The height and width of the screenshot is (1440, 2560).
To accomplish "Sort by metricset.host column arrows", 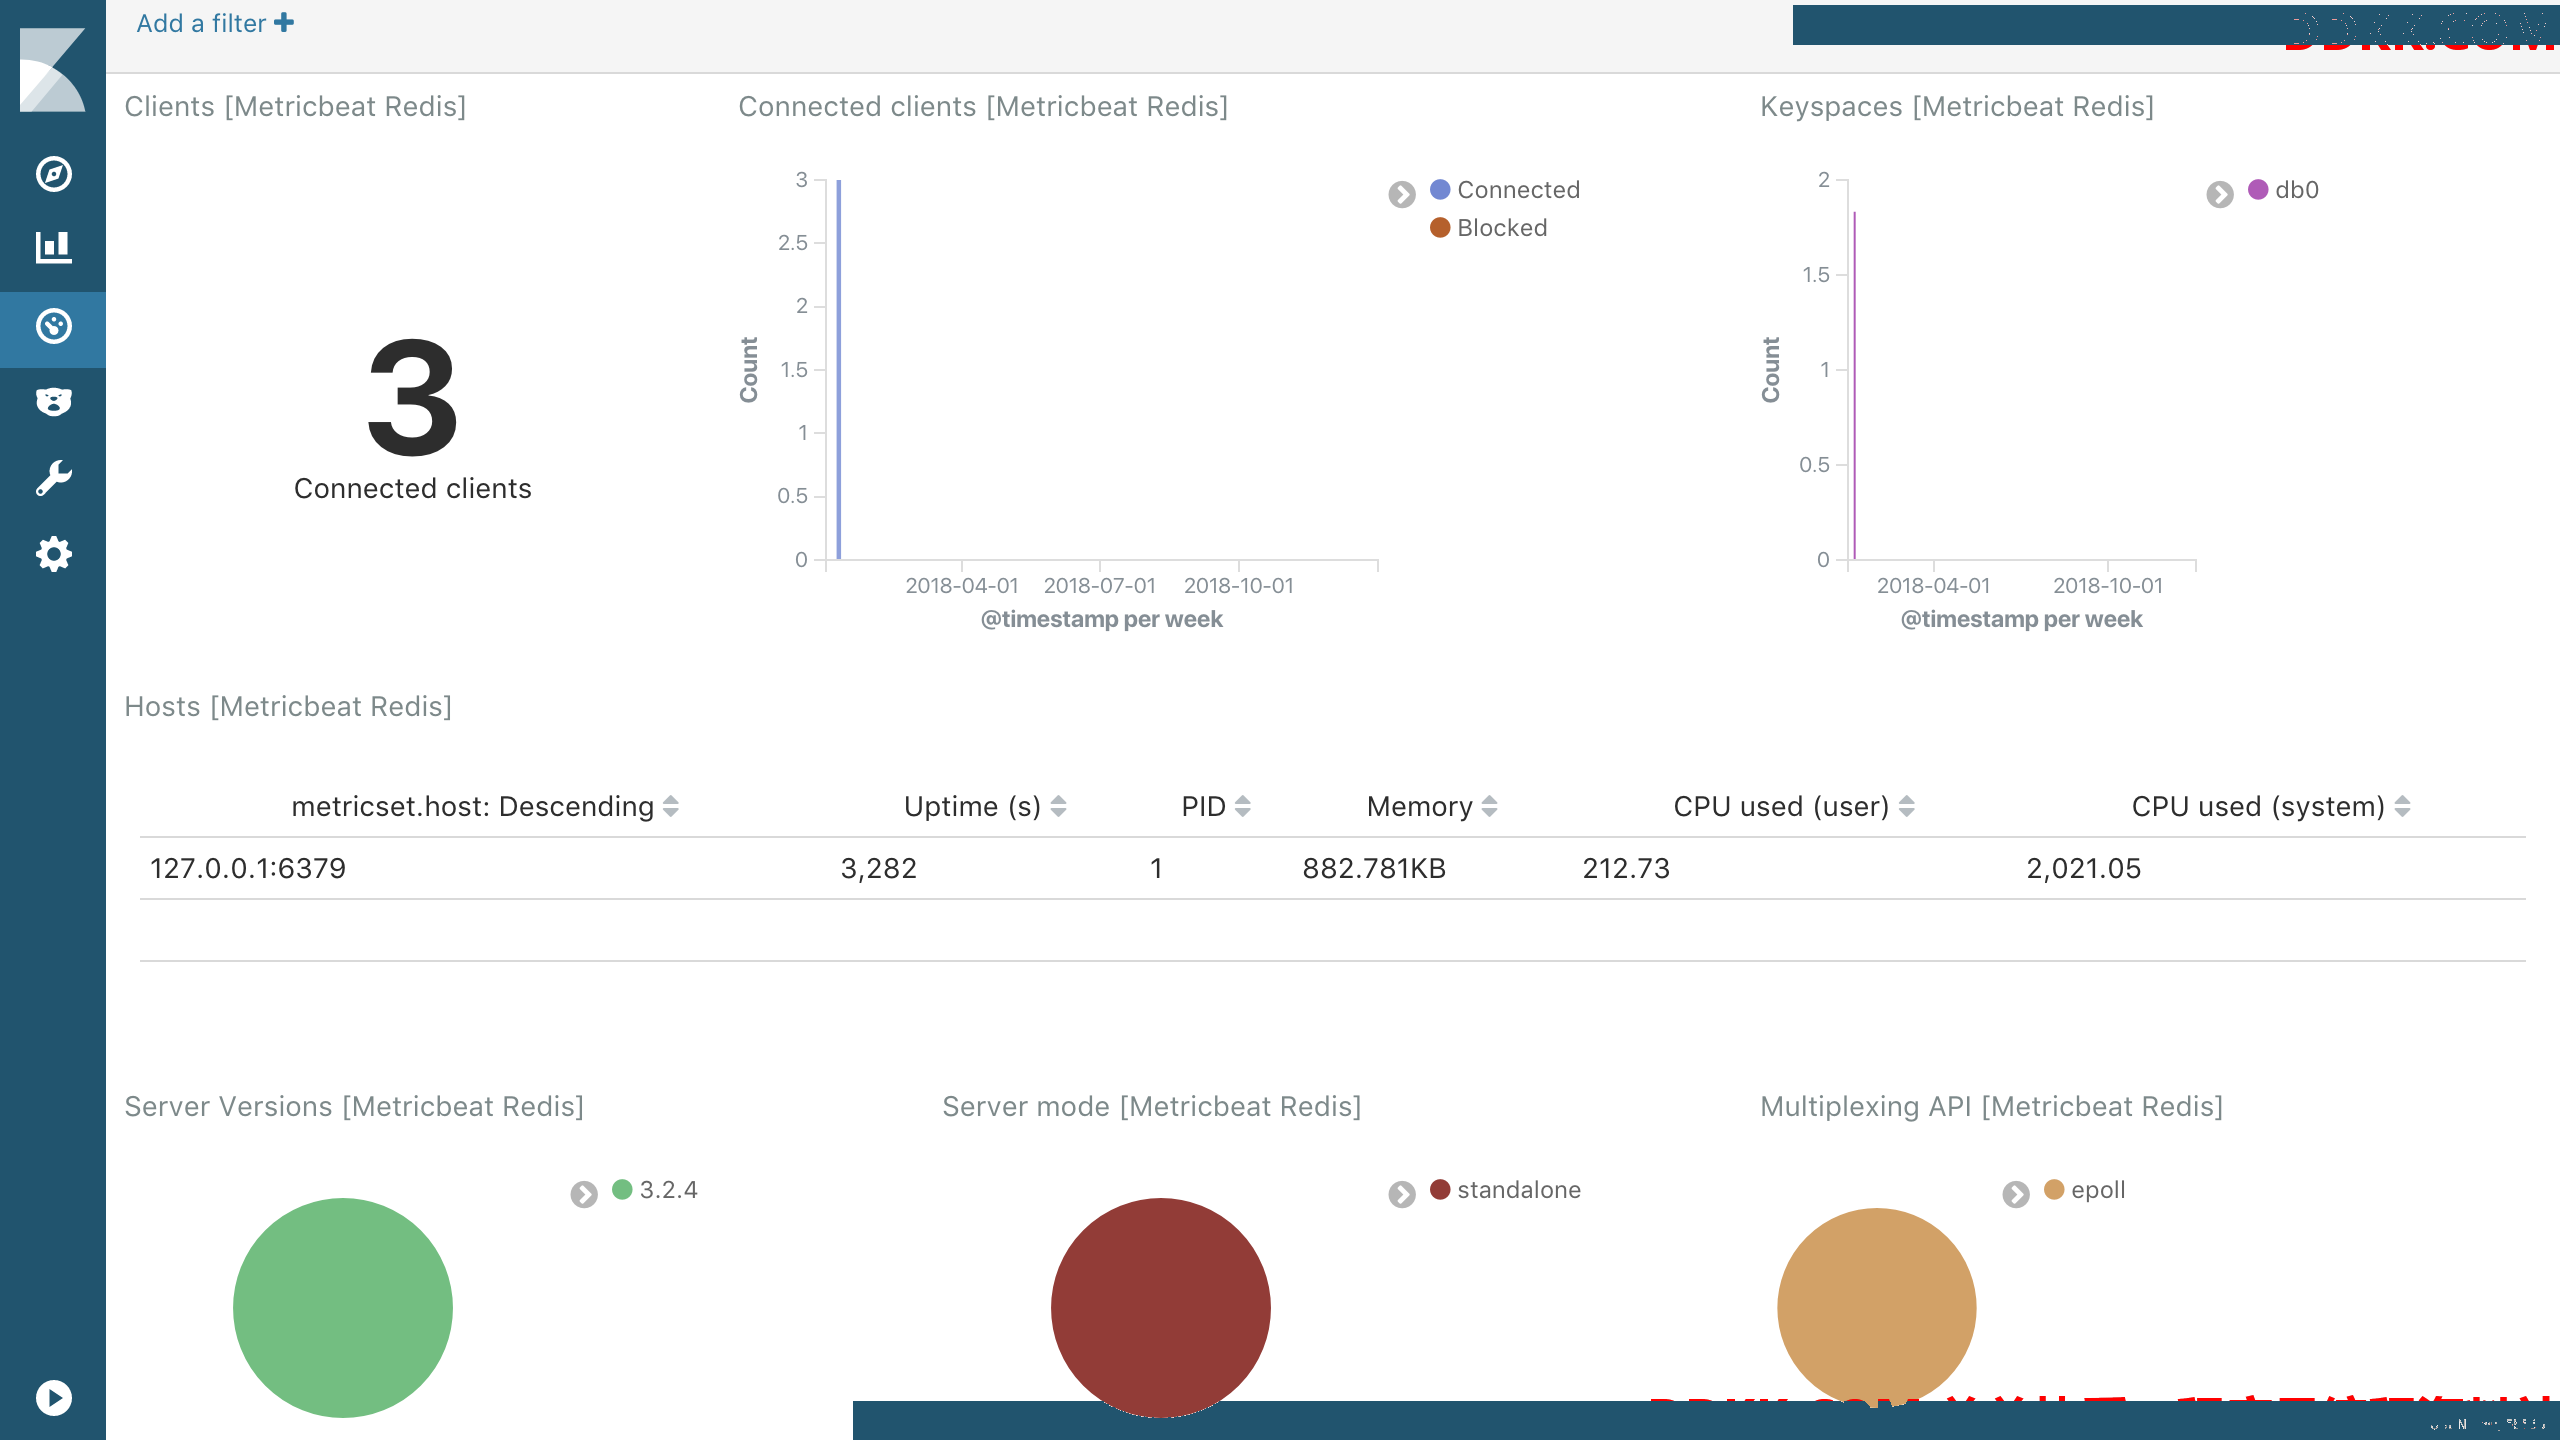I will click(671, 806).
